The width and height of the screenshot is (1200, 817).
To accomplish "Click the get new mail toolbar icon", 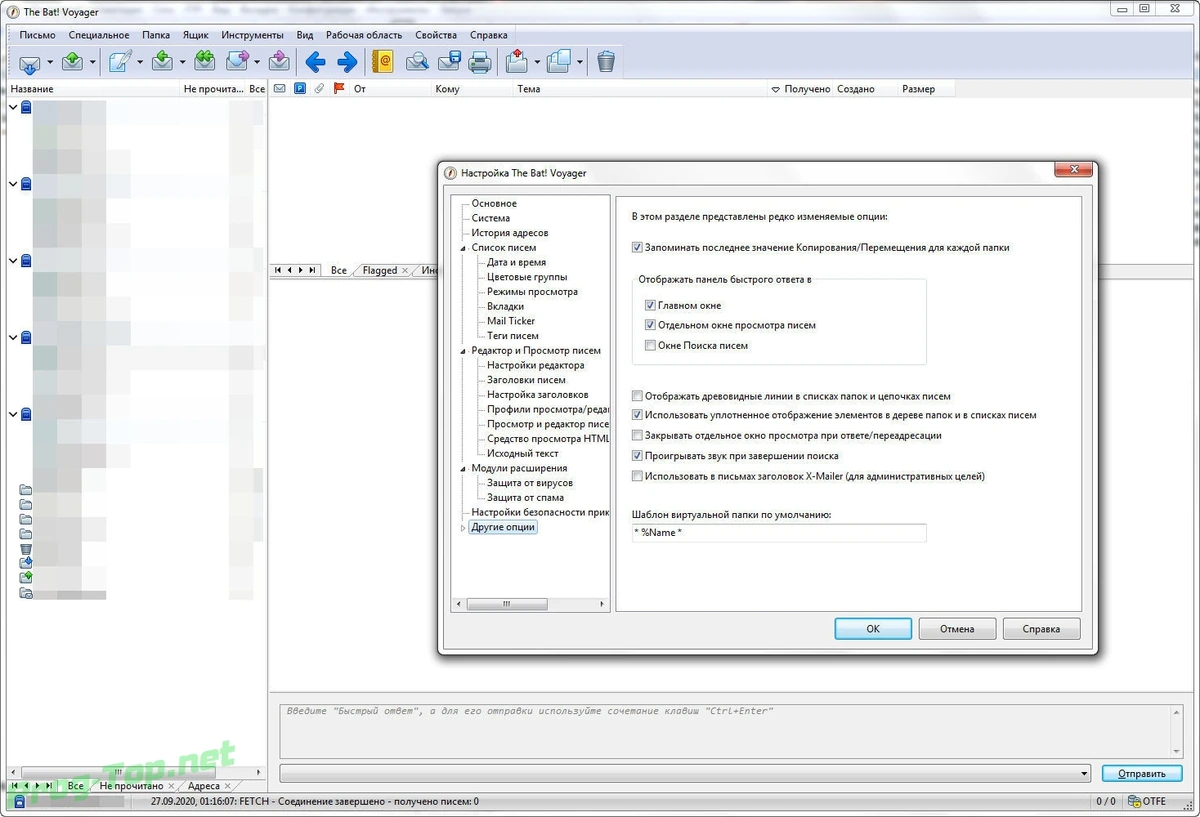I will pos(29,63).
